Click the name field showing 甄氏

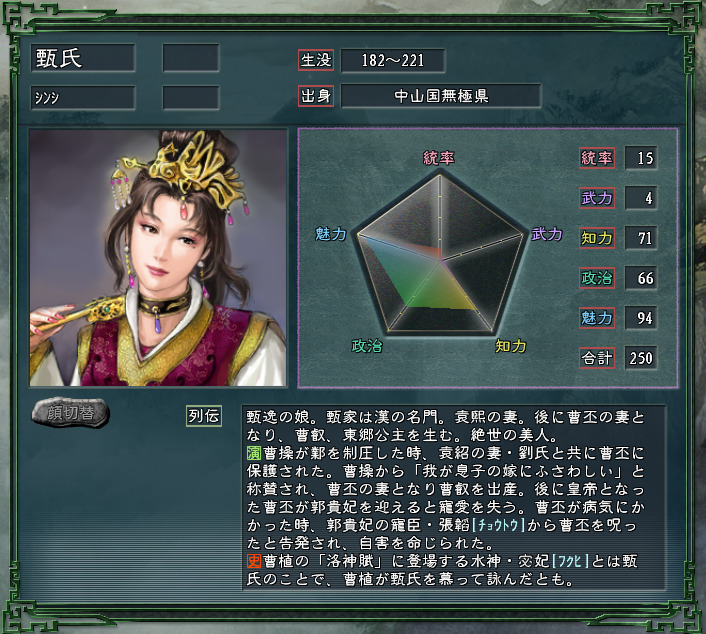point(83,58)
